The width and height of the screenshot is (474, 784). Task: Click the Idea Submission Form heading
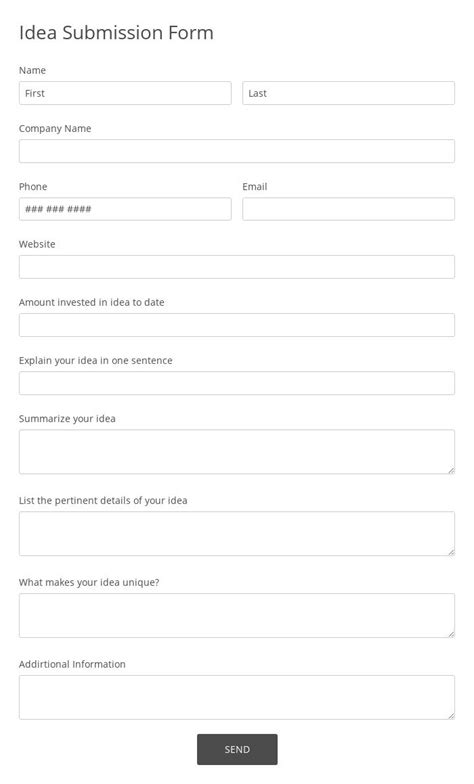[116, 32]
